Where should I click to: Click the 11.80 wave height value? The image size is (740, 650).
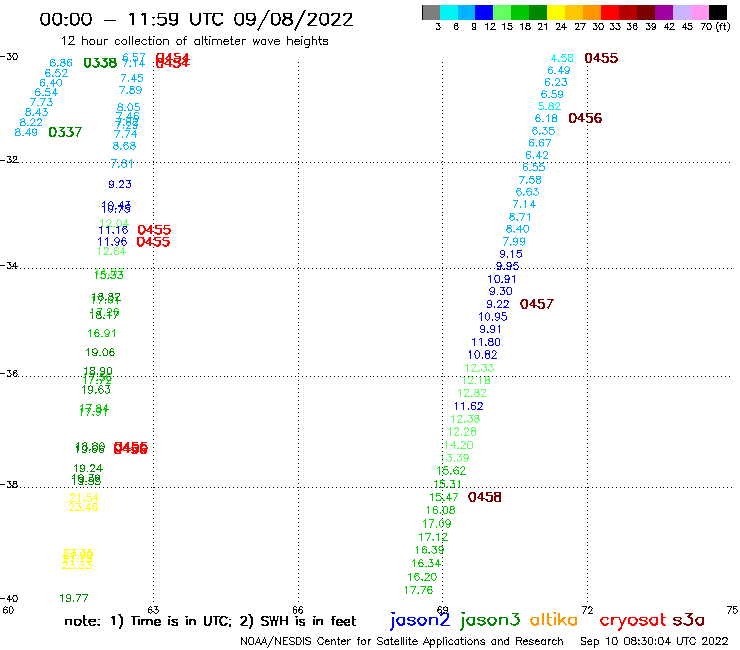[x=486, y=342]
